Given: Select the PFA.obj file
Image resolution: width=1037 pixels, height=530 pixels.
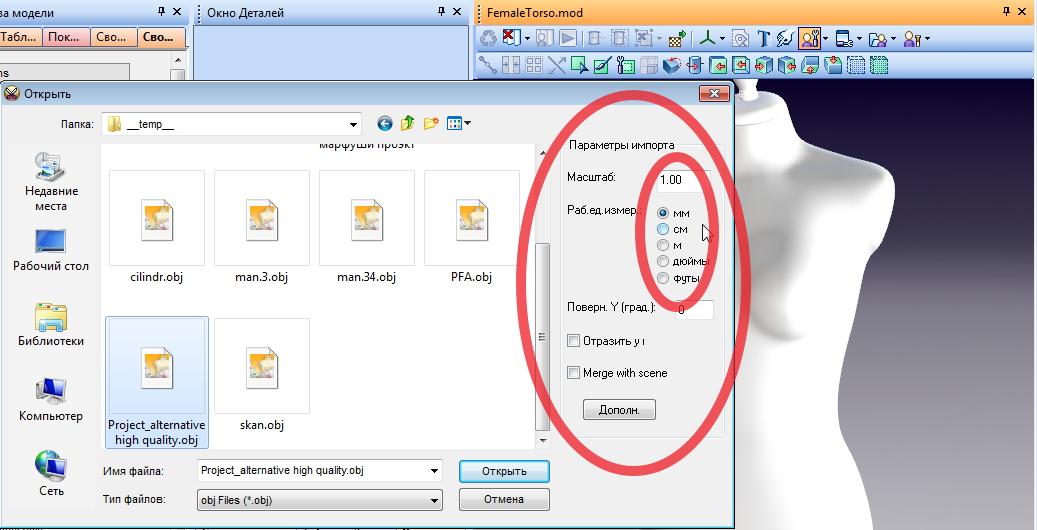Looking at the screenshot, I should tap(472, 228).
